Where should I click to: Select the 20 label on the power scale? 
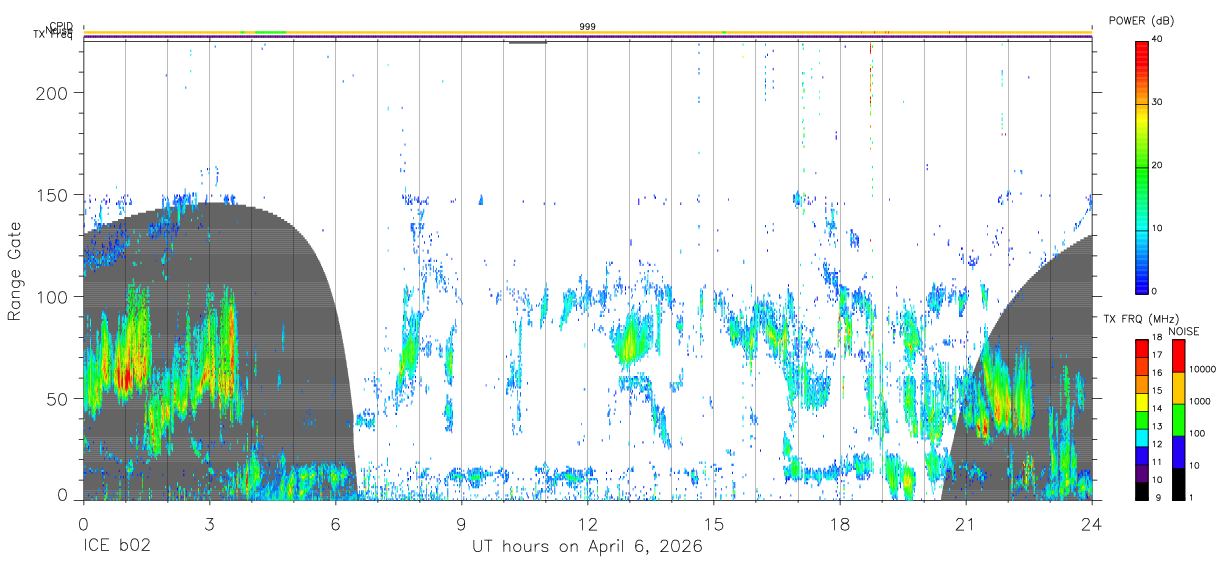click(x=1159, y=165)
